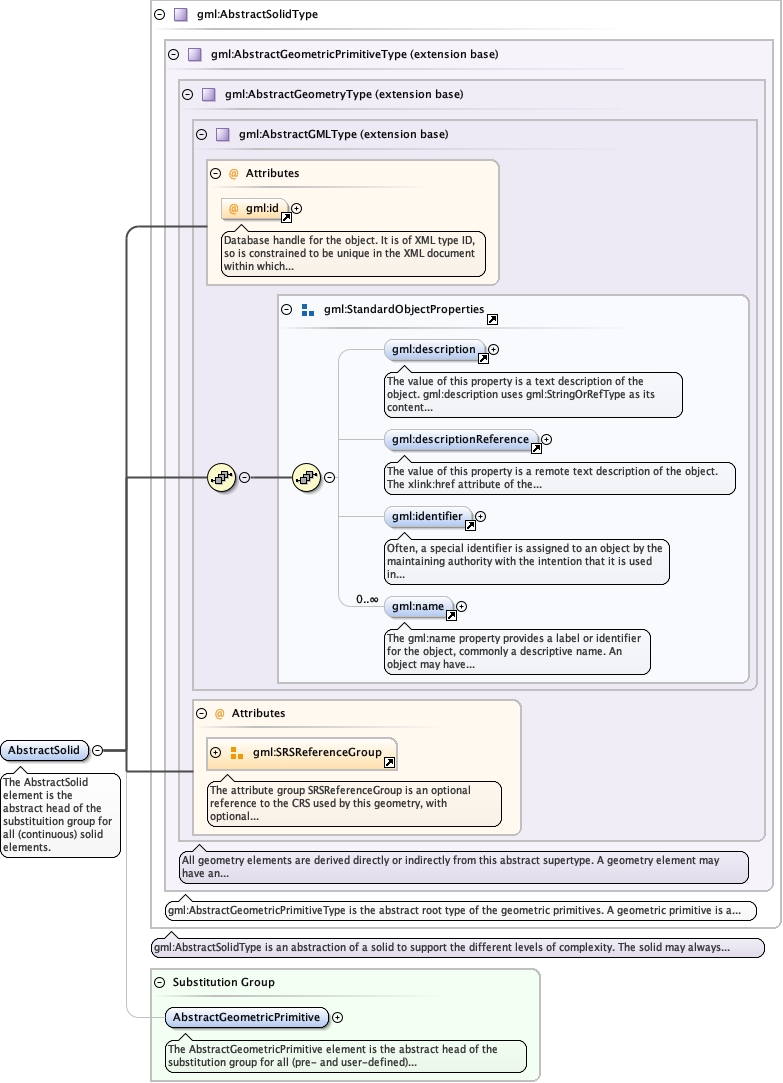Collapse the gml:AbstractSolidType box
Screen dimensions: 783x1083
[159, 15]
